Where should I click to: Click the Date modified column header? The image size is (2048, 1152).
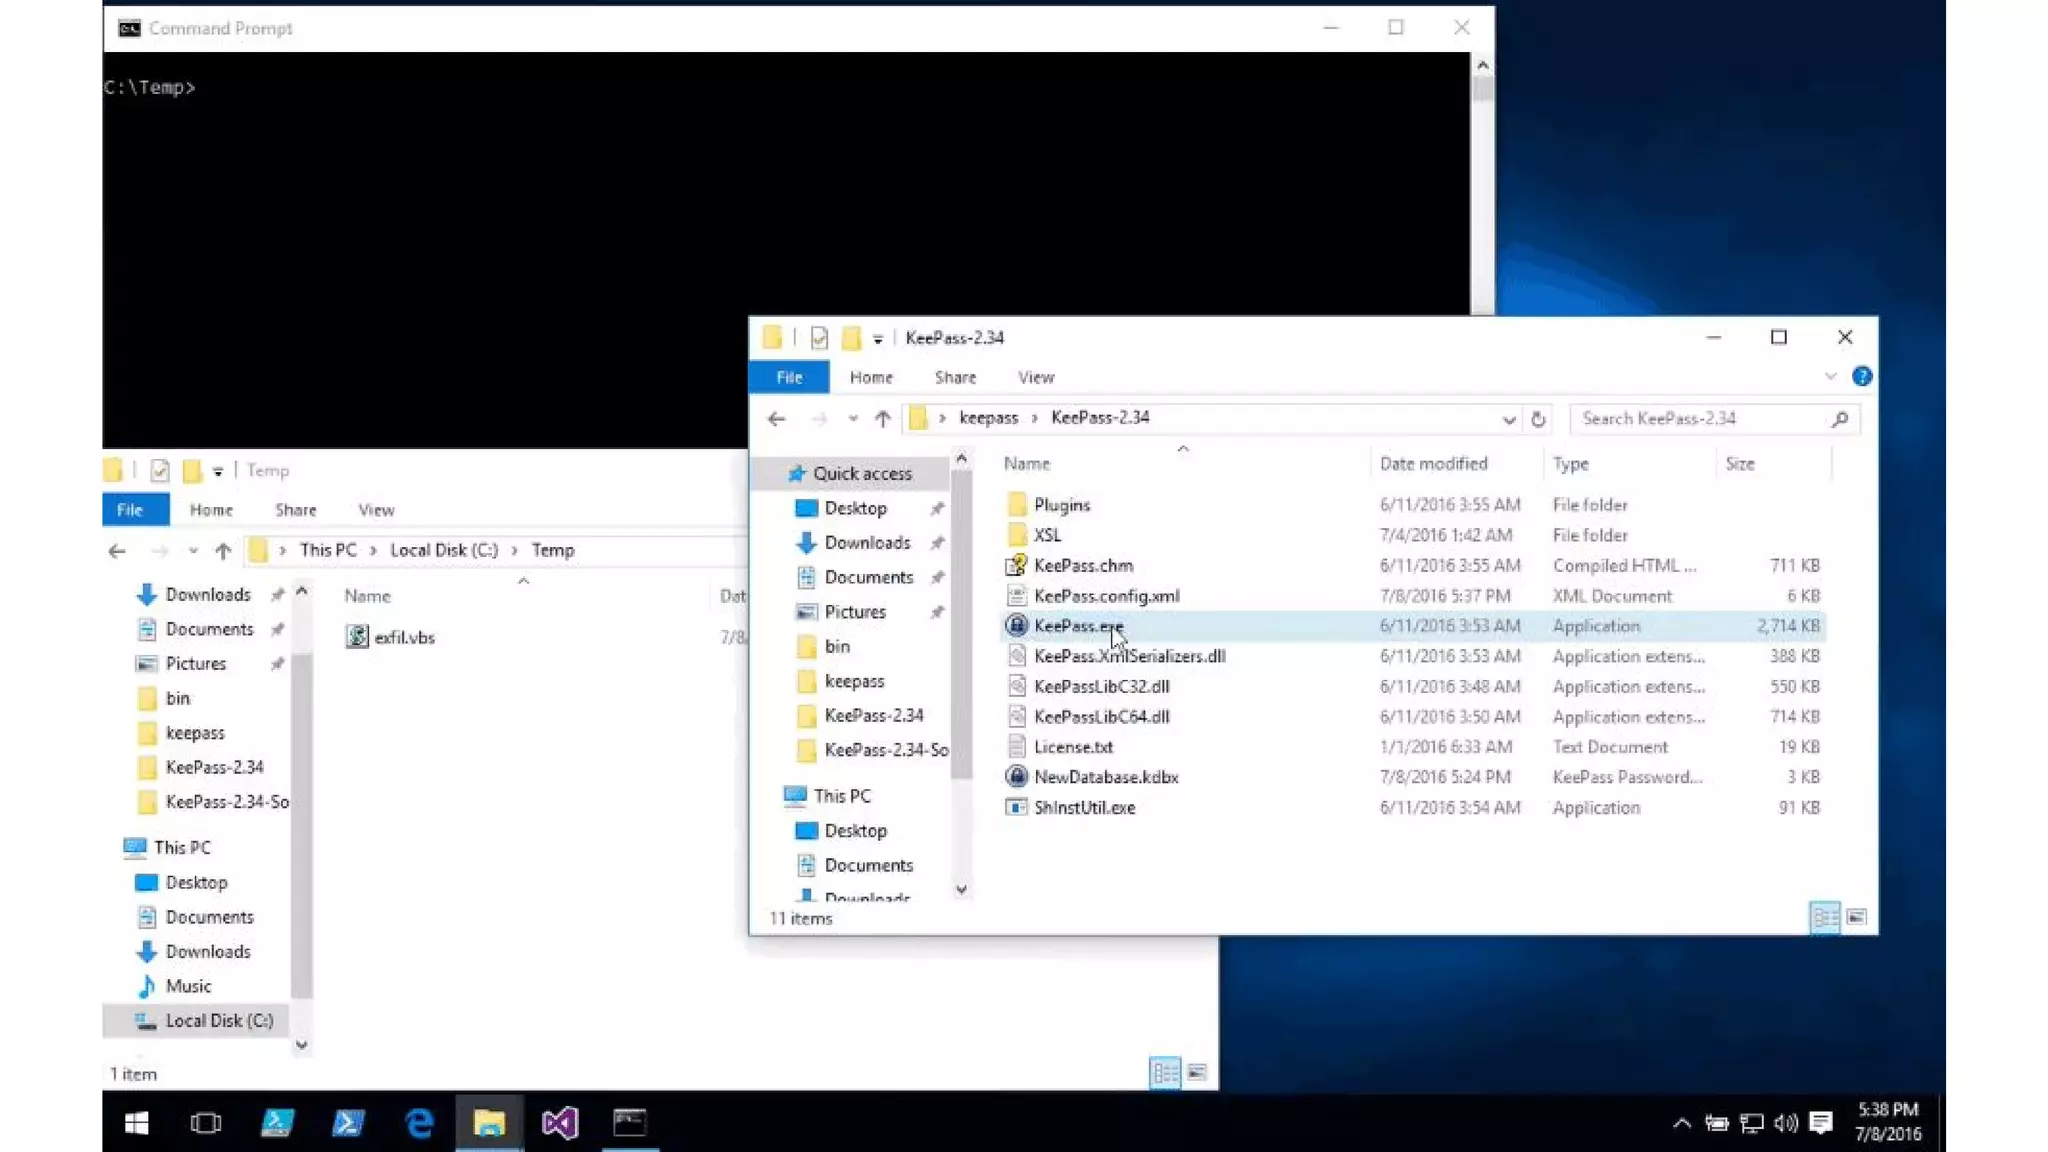pos(1433,464)
